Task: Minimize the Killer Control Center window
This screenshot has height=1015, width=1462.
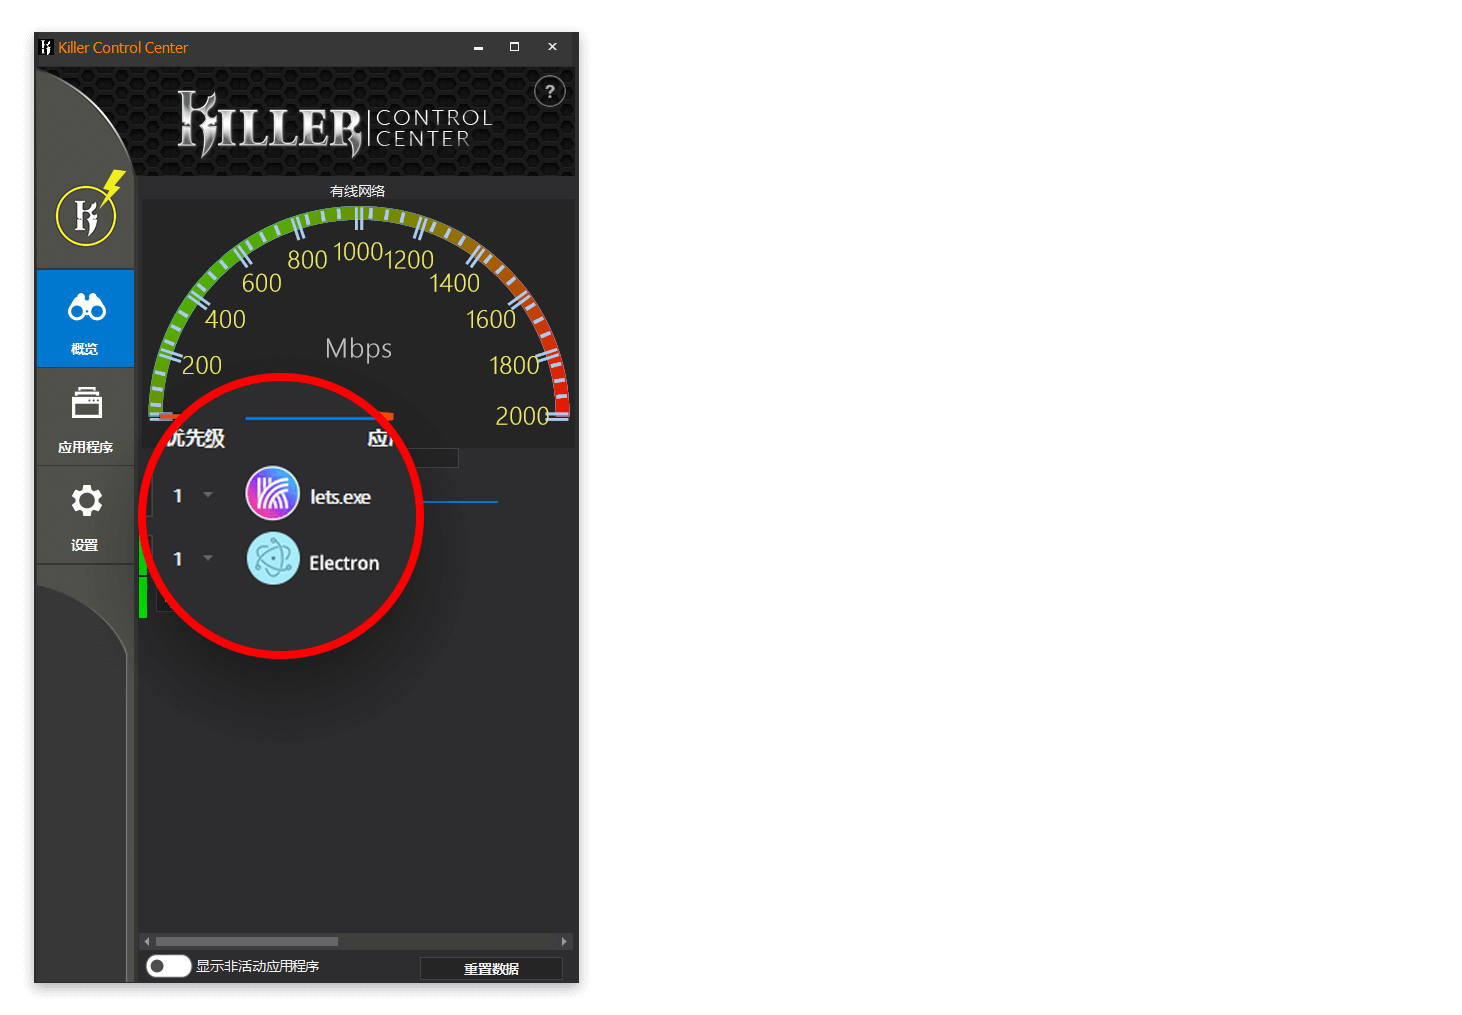Action: click(478, 47)
